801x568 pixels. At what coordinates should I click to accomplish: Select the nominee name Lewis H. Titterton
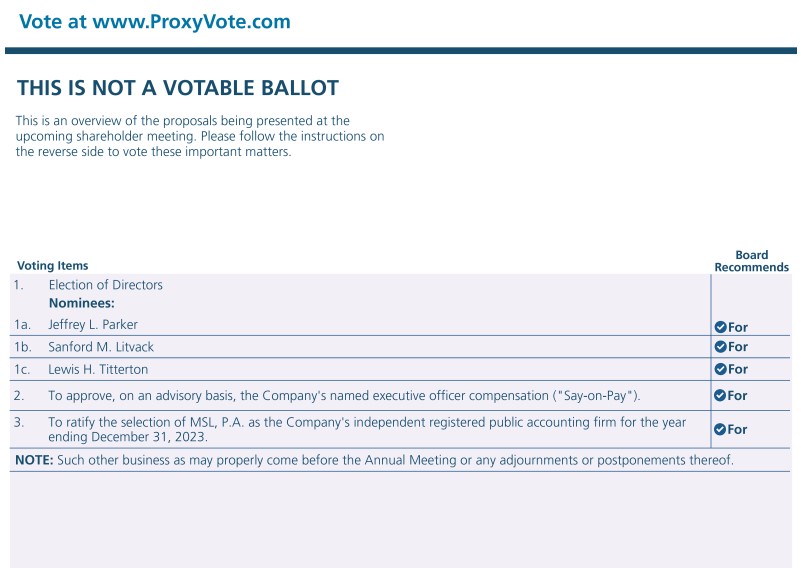(x=98, y=369)
